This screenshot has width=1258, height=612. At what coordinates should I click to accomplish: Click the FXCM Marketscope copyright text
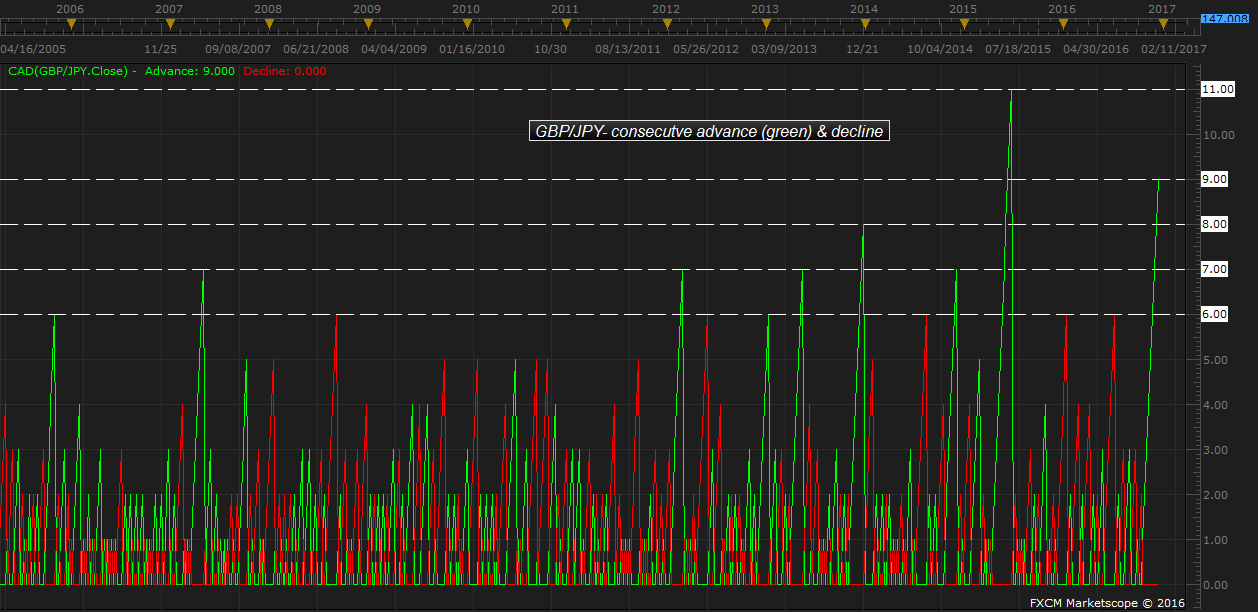pyautogui.click(x=1107, y=602)
